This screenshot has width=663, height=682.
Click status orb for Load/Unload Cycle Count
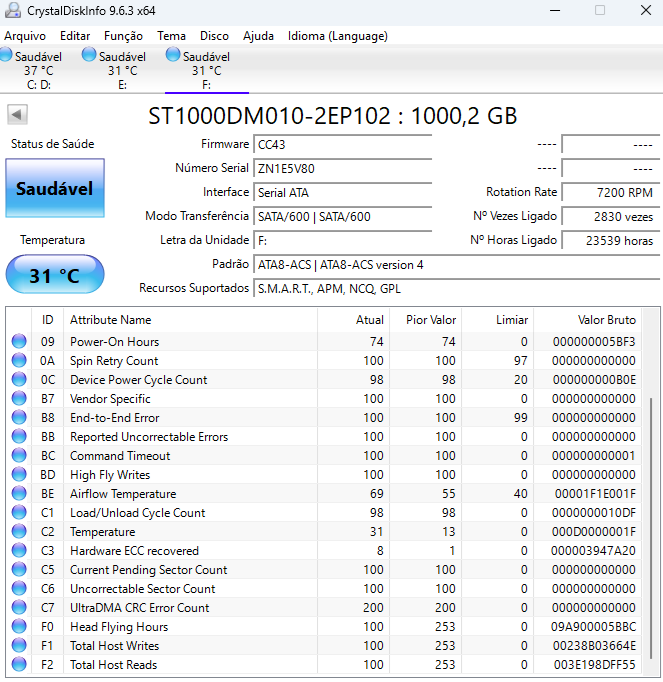click(19, 512)
